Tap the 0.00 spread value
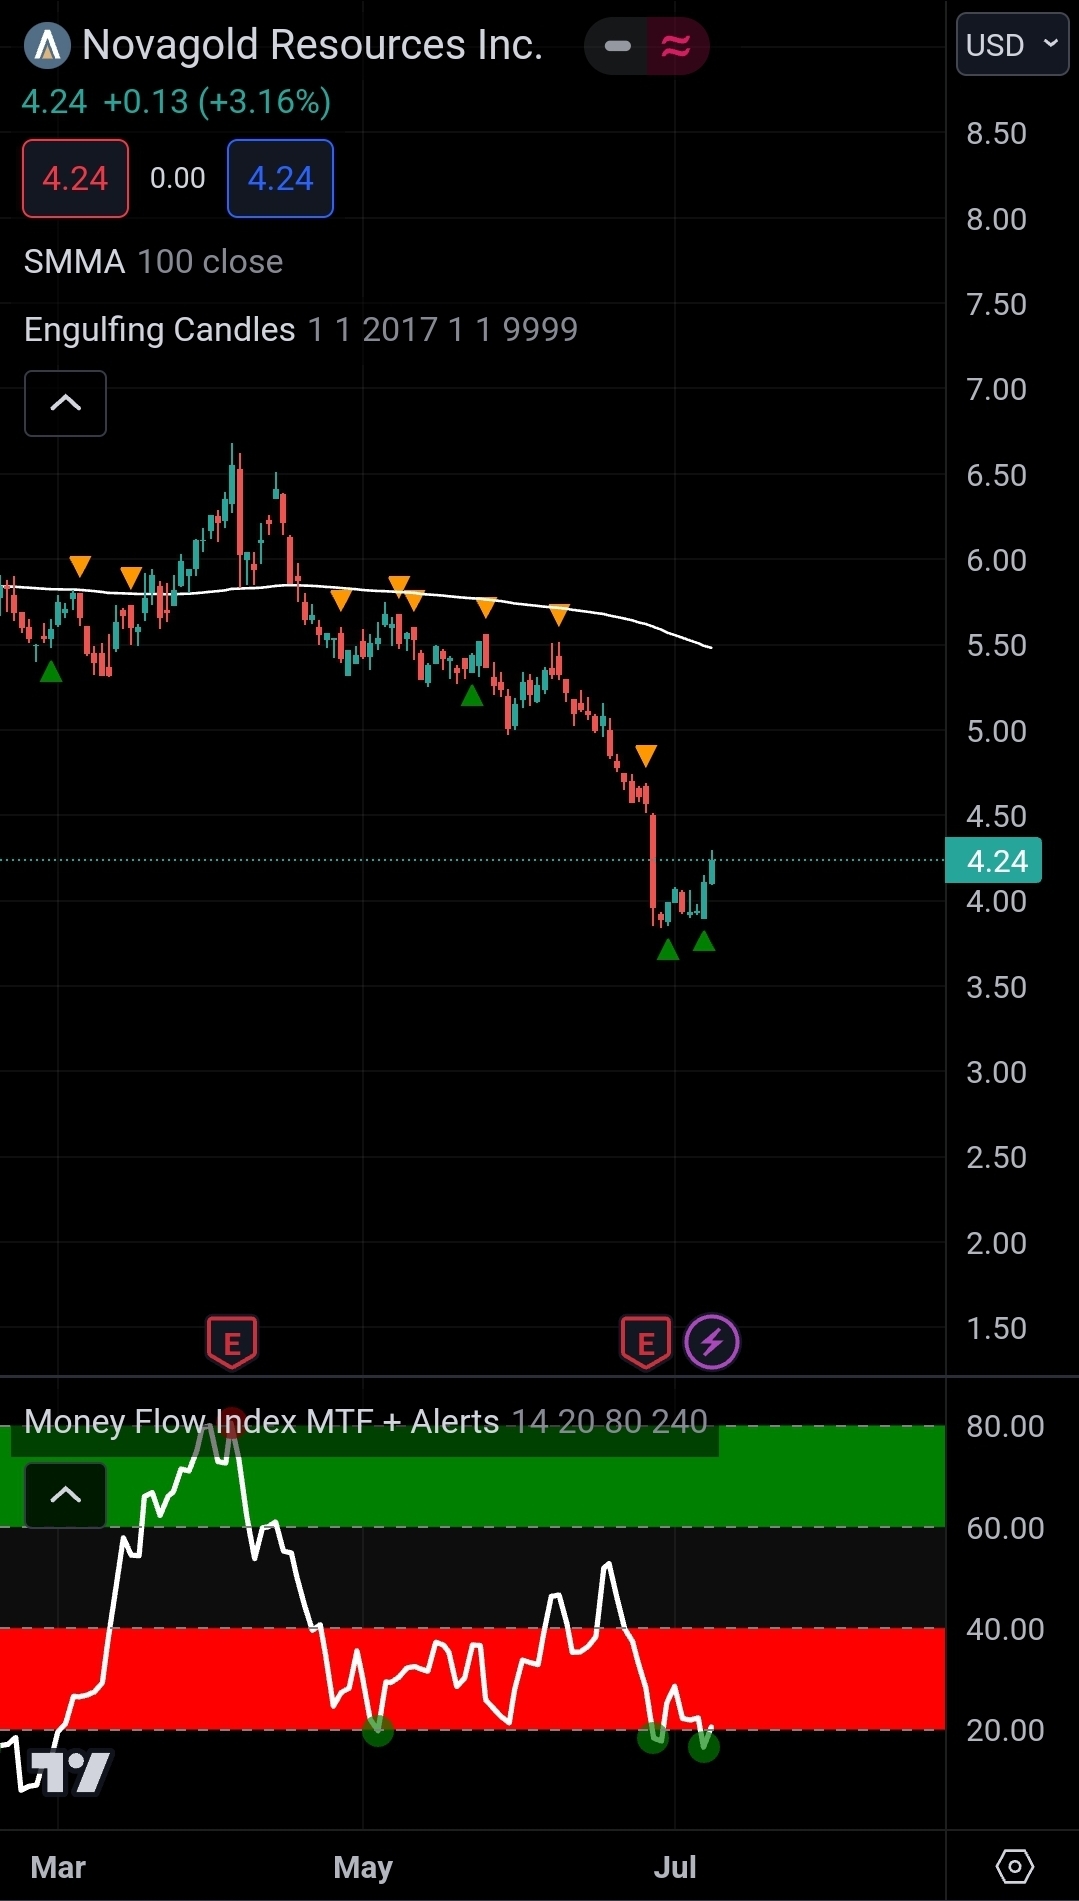1079x1901 pixels. (178, 178)
